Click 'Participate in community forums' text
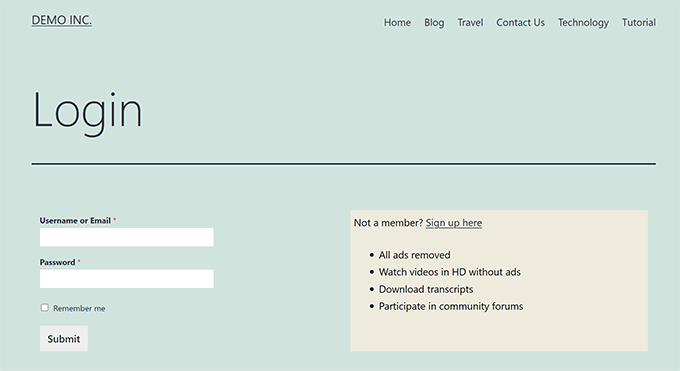Viewport: 680px width, 371px height. (x=451, y=306)
